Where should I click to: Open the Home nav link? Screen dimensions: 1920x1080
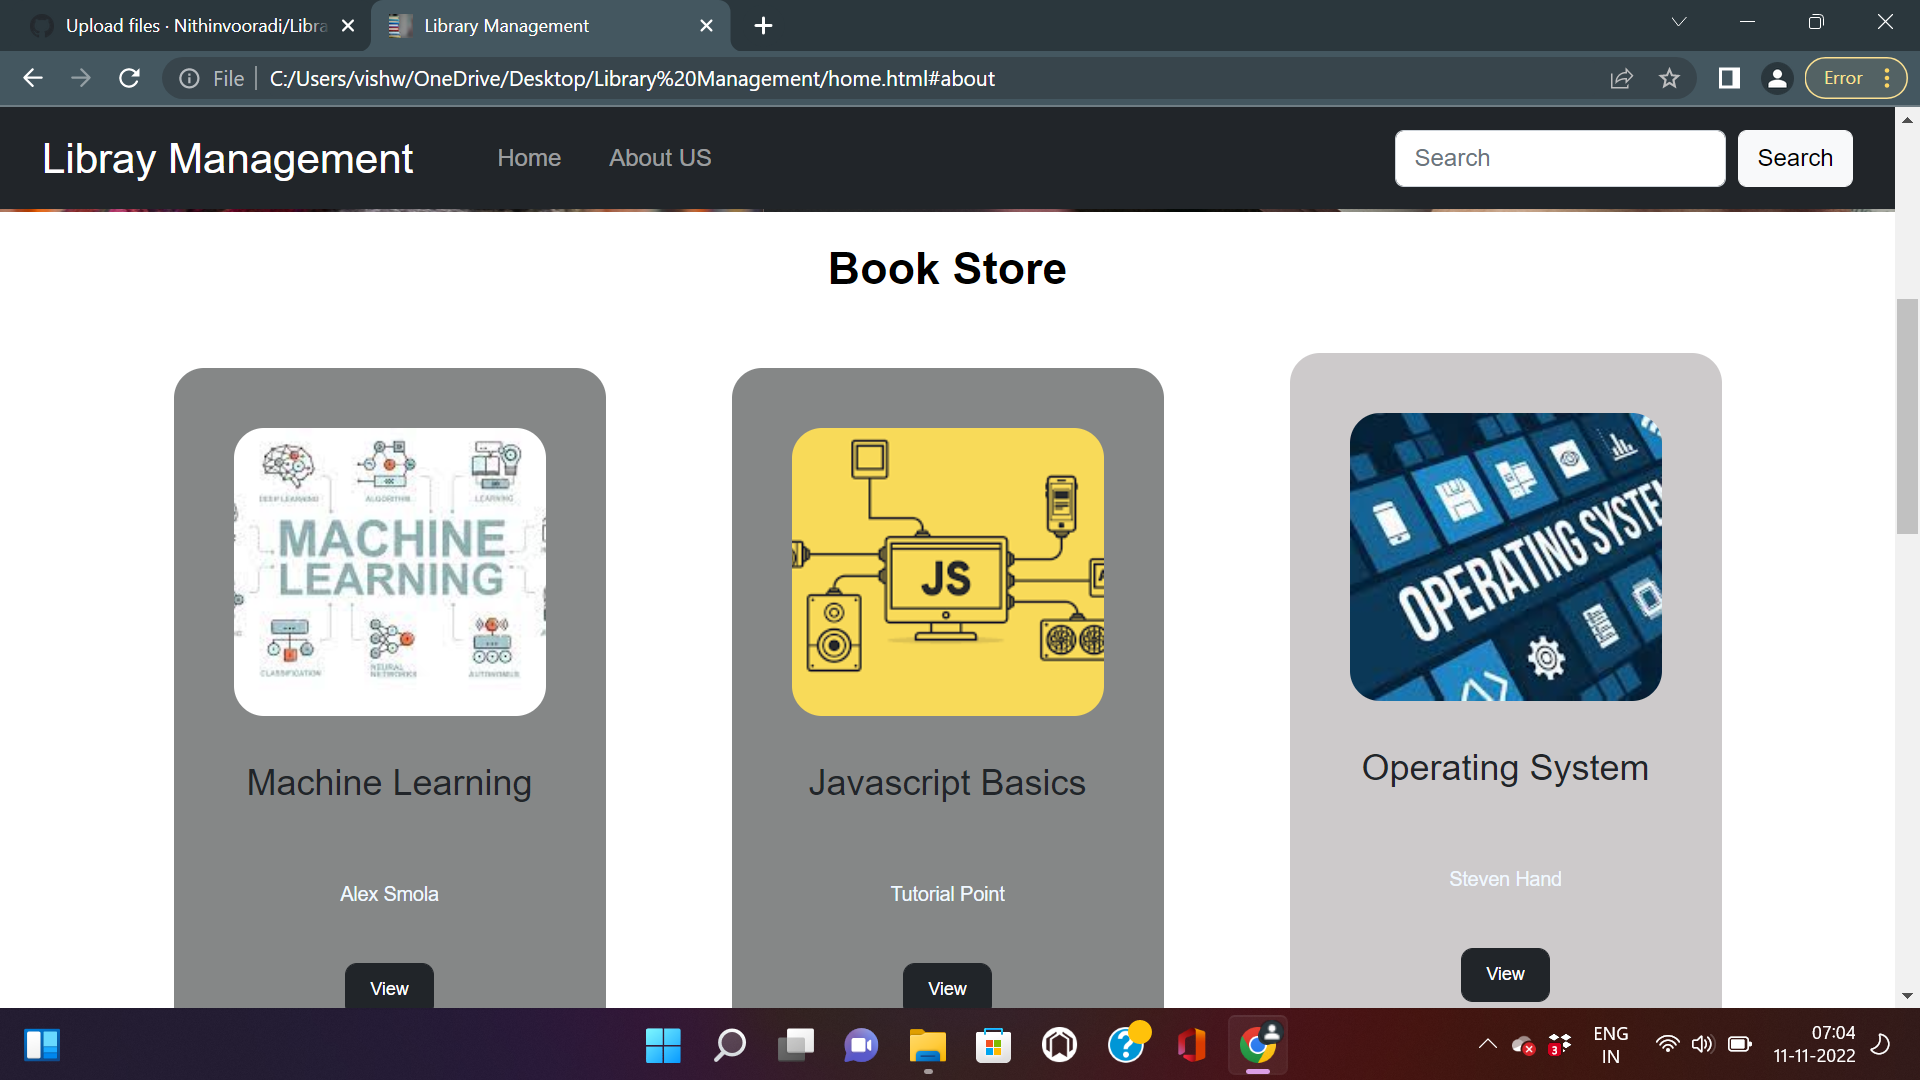coord(529,158)
